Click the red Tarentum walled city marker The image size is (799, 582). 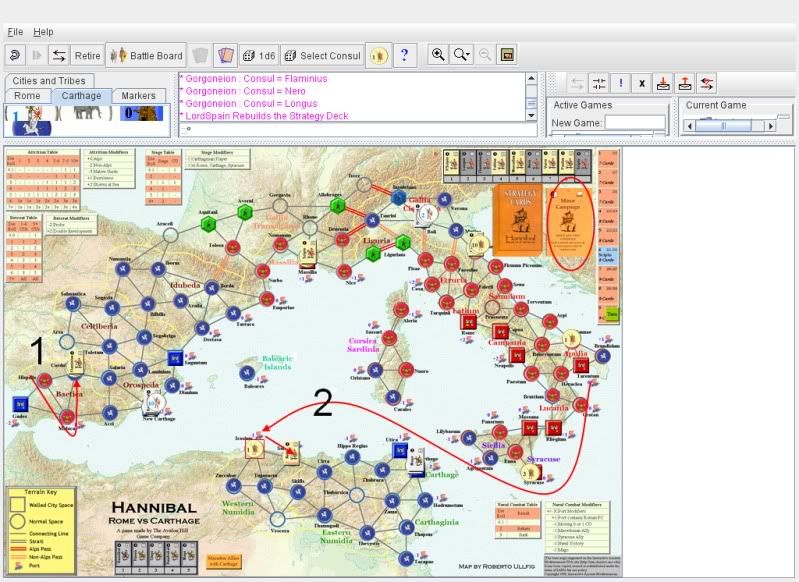581,365
